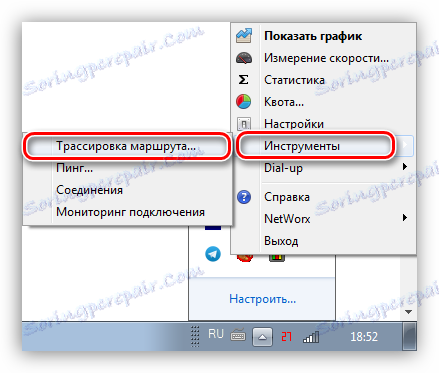
Task: Open the Telegram icon in the tray popup
Action: point(213,254)
